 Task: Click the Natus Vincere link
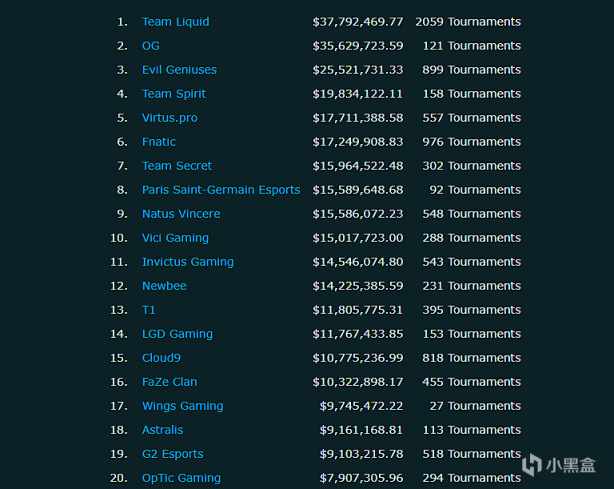(181, 214)
